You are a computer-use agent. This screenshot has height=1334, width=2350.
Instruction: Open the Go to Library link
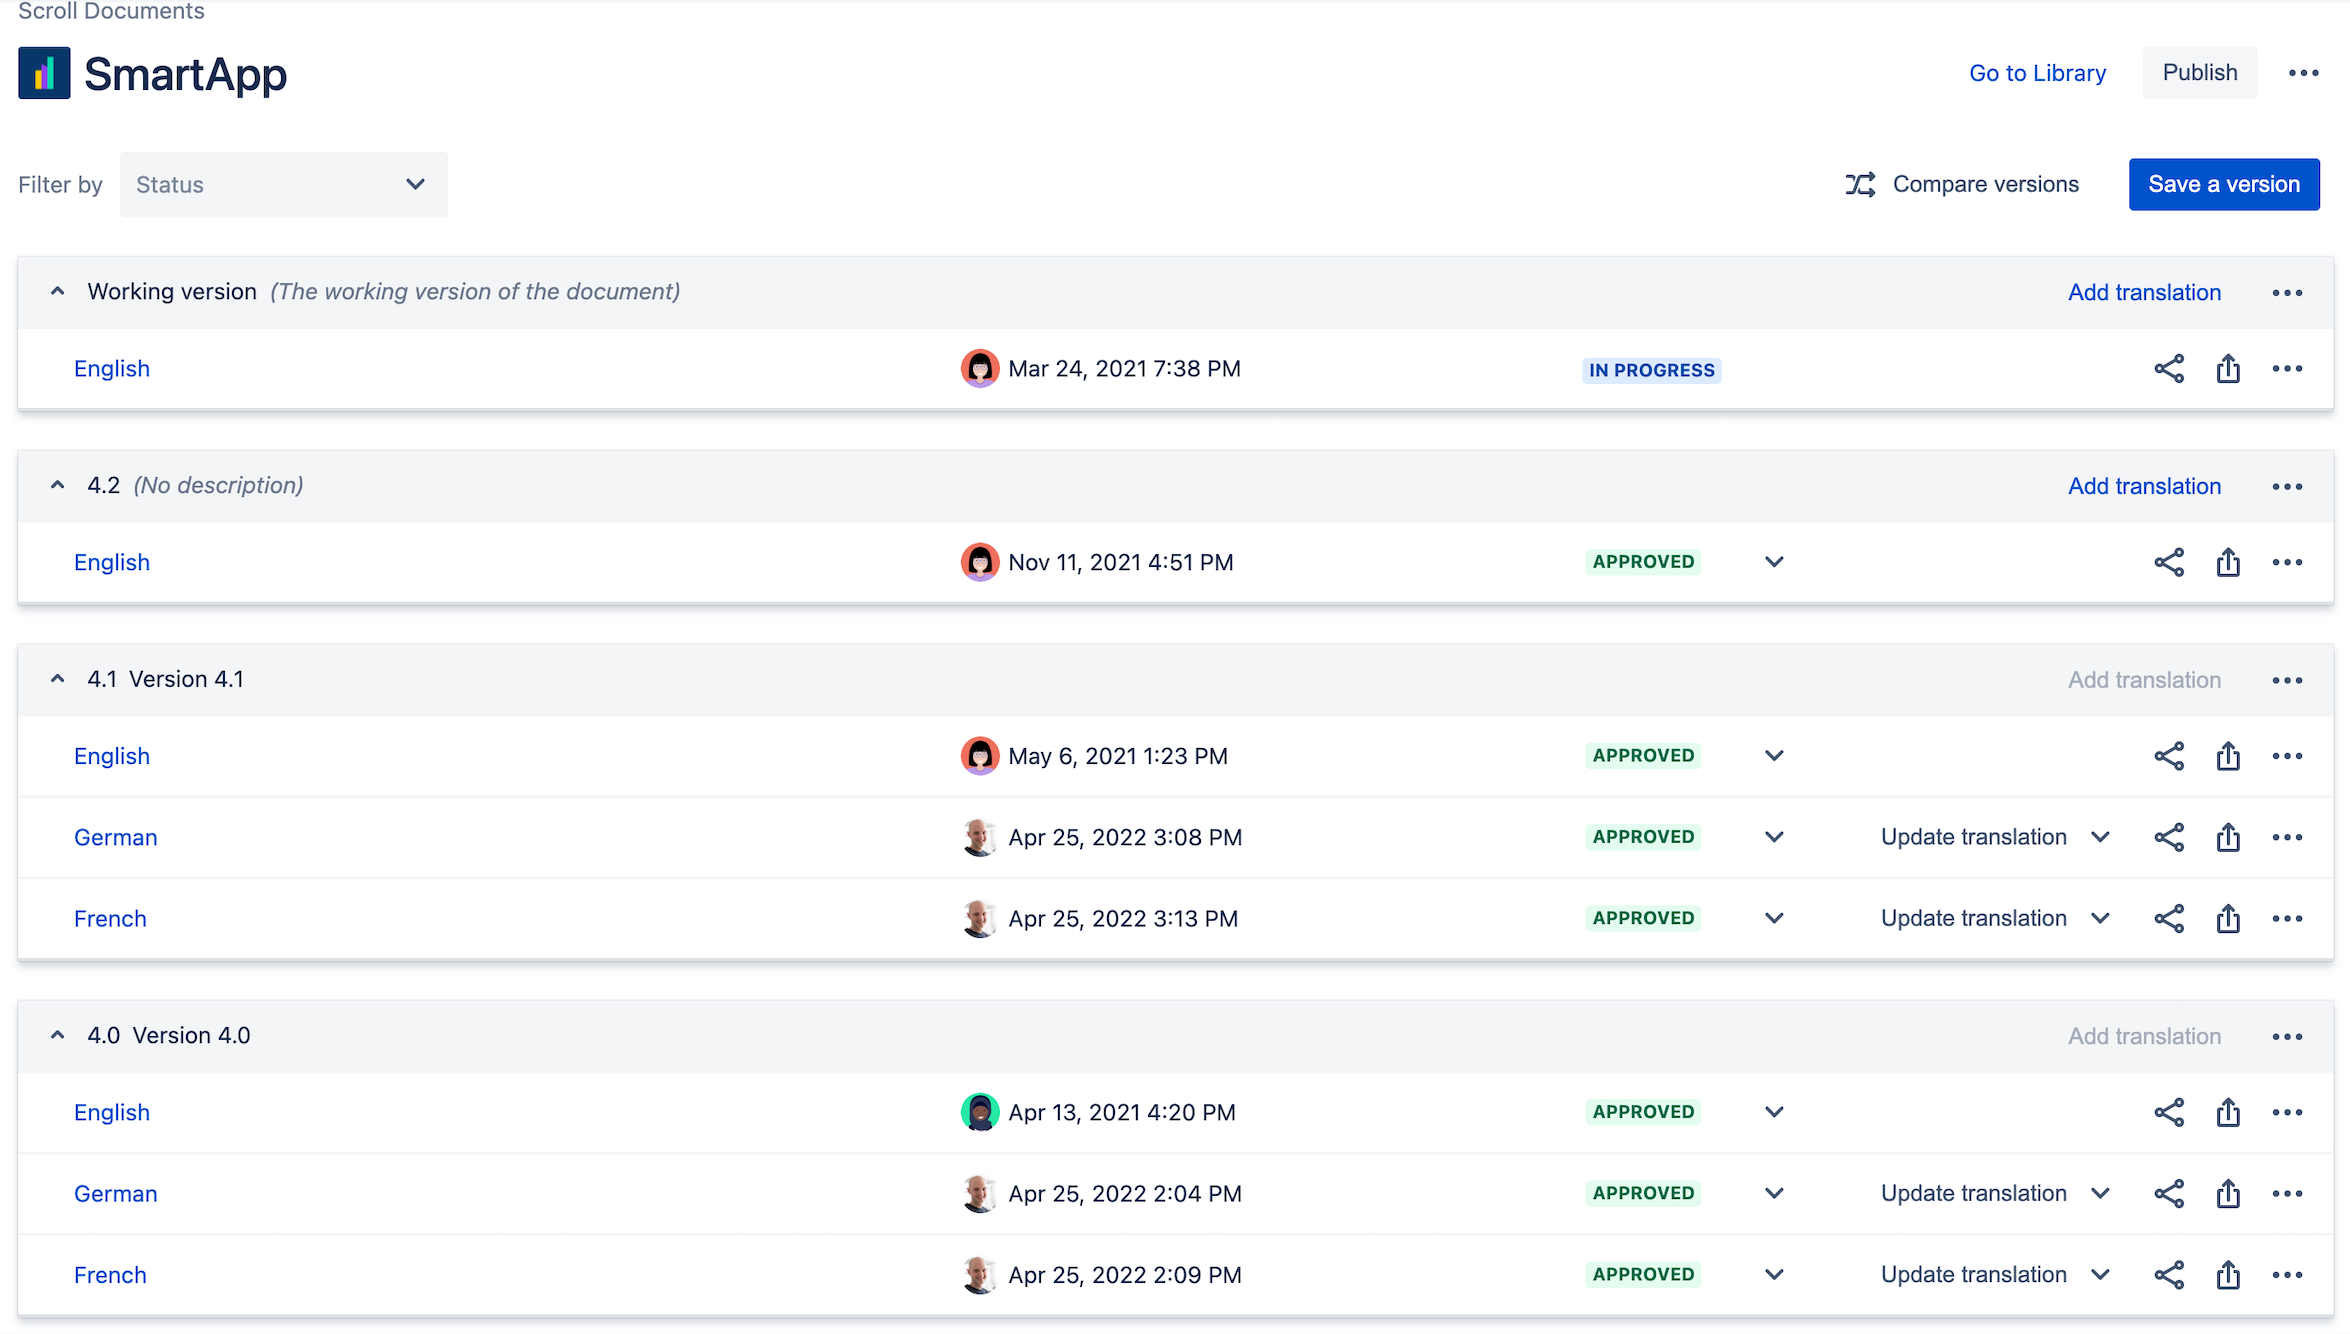point(2036,73)
